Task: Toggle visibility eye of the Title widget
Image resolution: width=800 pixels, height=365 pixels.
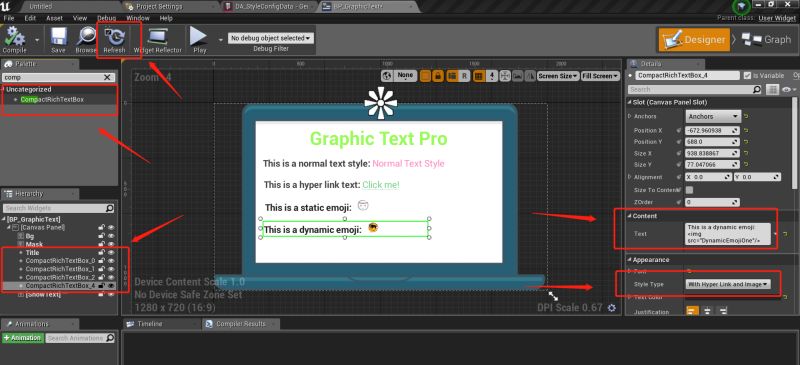Action: [111, 253]
